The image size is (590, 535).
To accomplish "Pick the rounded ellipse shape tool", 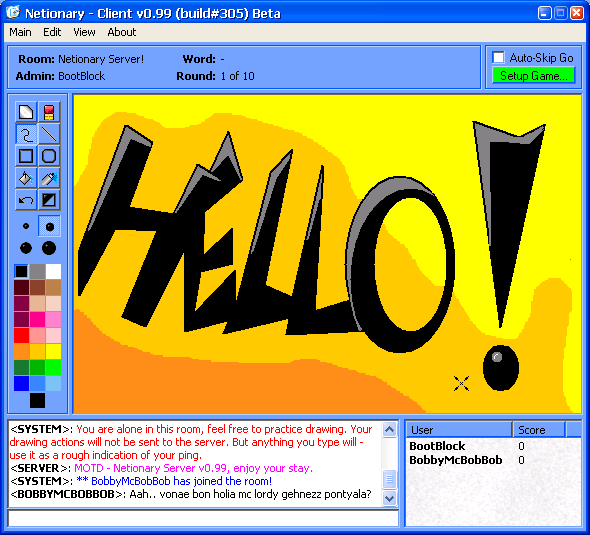I will (x=49, y=156).
